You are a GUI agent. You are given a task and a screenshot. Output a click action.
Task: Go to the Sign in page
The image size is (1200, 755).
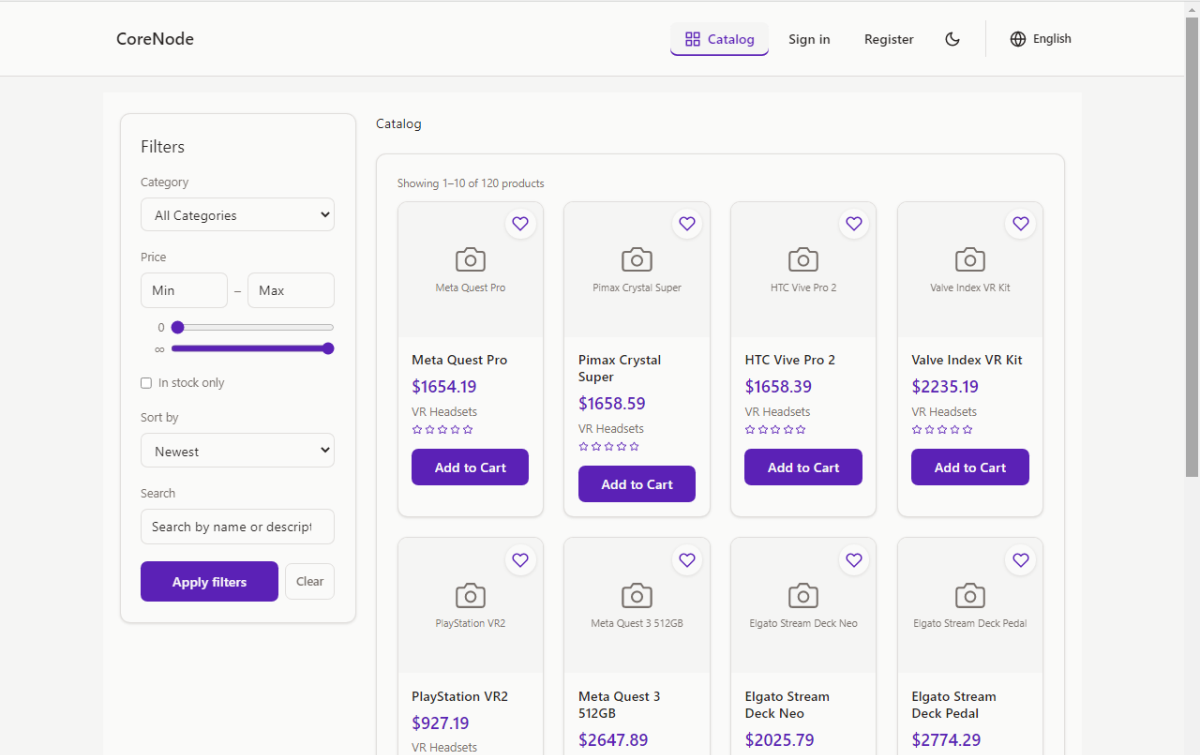point(808,39)
